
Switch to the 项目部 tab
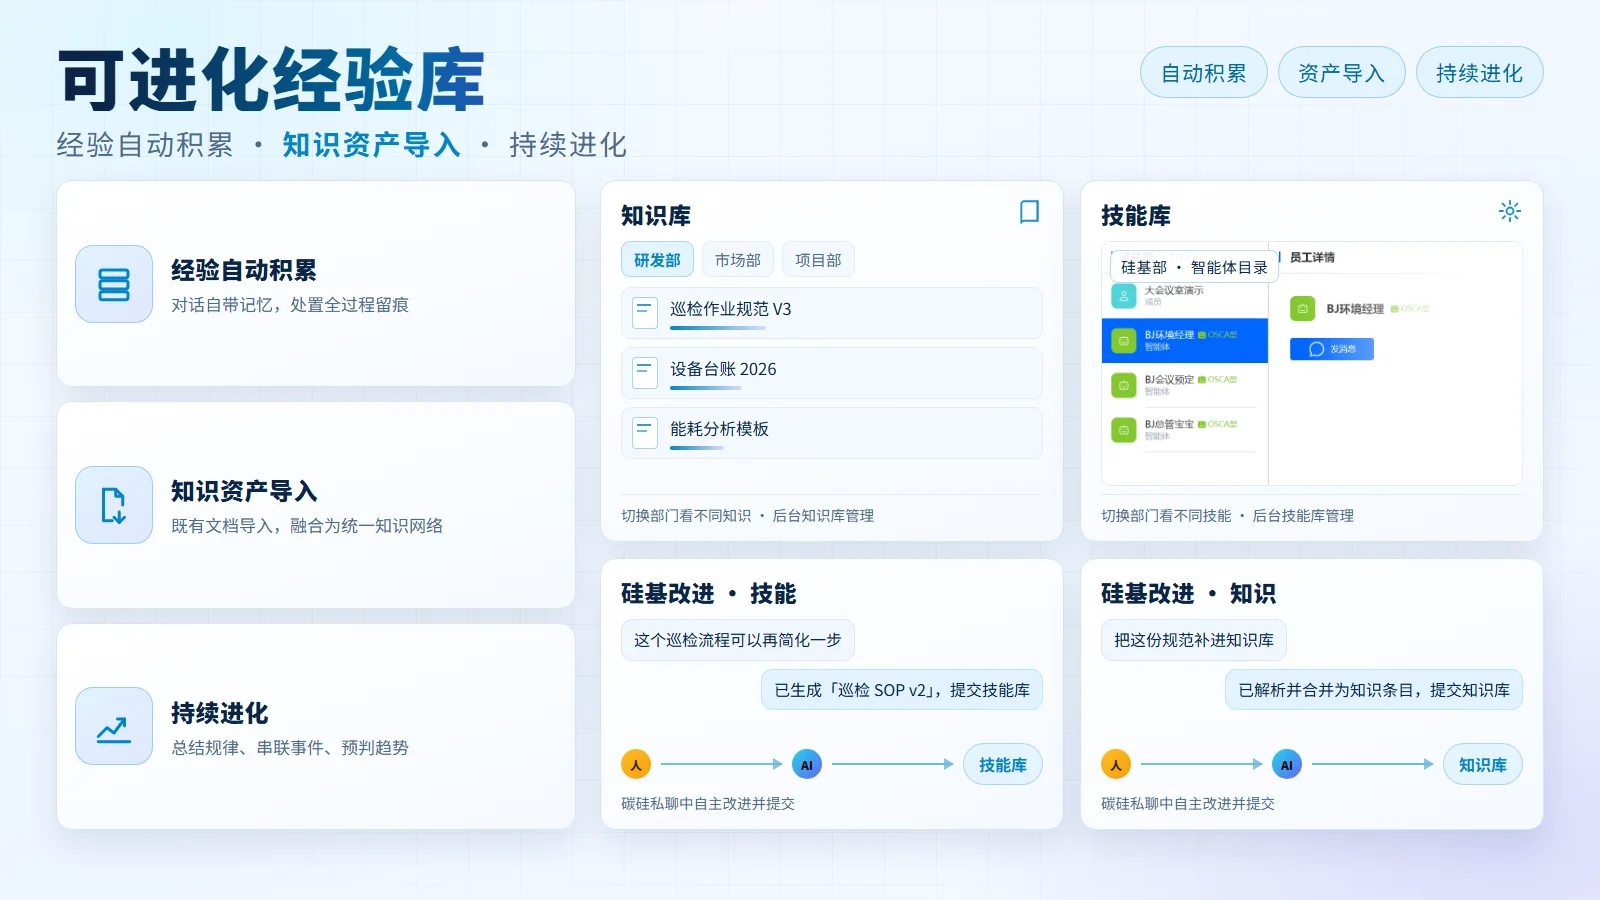pos(818,260)
